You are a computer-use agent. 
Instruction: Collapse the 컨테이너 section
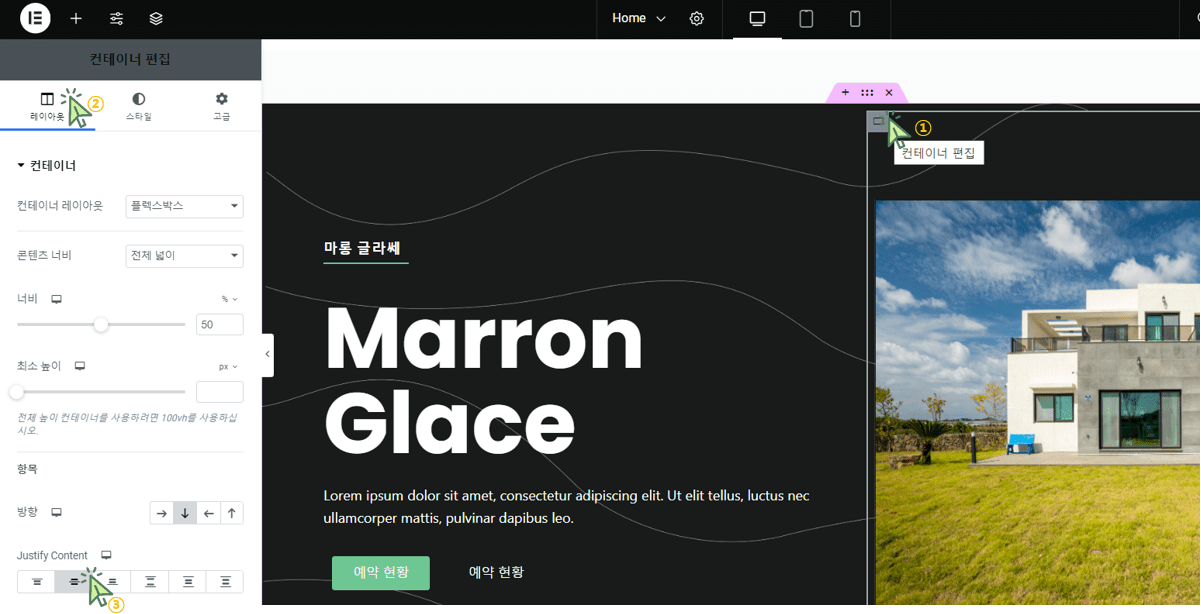coord(47,165)
